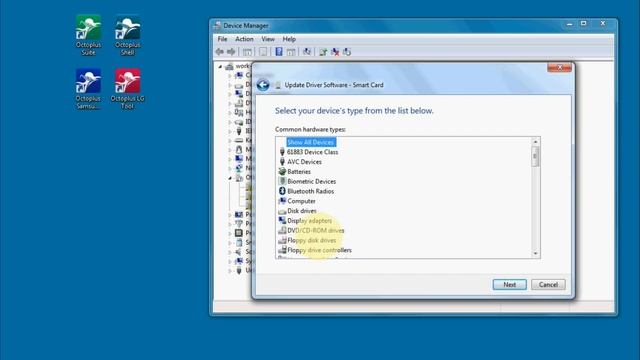
Task: Minimize Device Manager window
Action: tap(569, 24)
